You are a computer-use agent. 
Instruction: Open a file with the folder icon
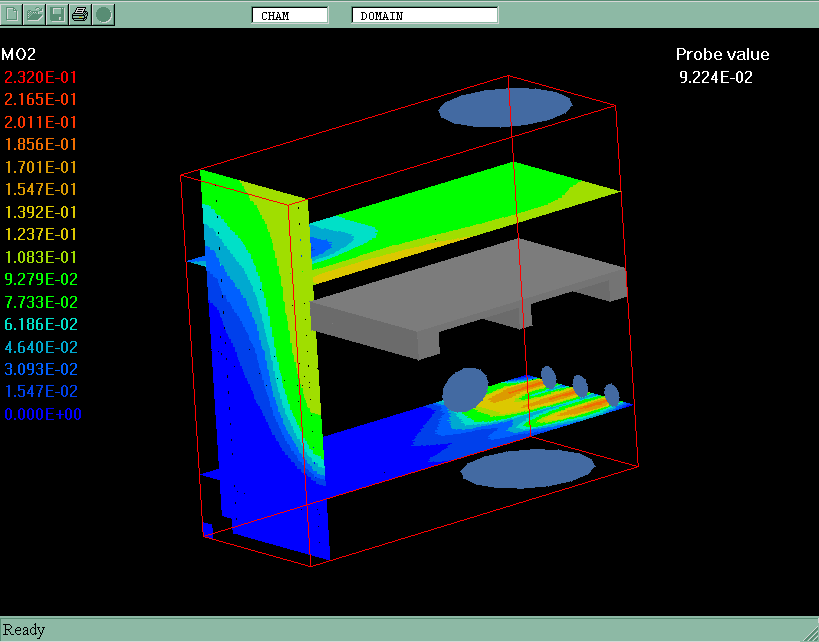click(35, 14)
